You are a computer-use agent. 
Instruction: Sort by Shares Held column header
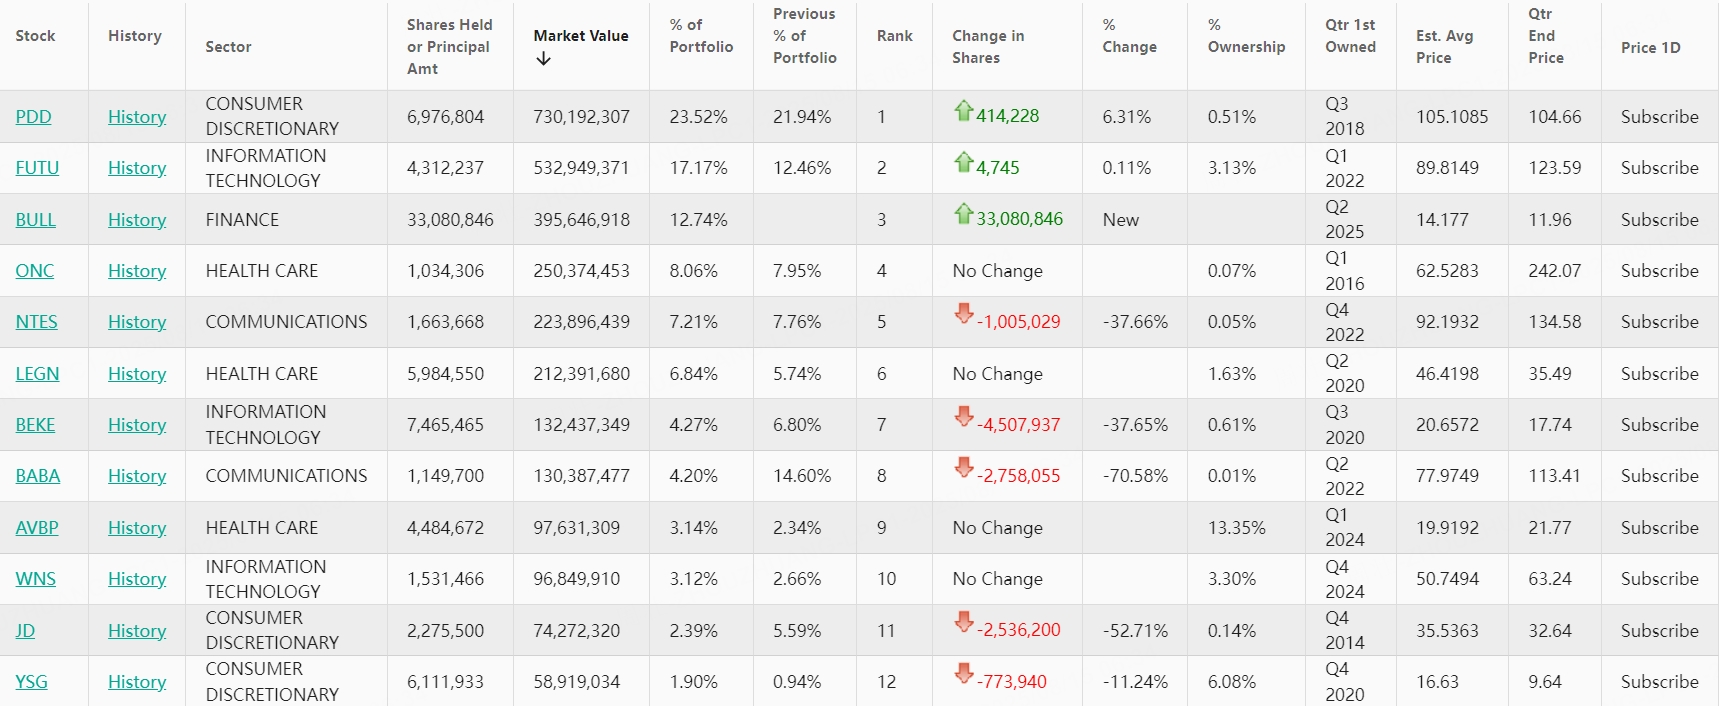click(448, 47)
